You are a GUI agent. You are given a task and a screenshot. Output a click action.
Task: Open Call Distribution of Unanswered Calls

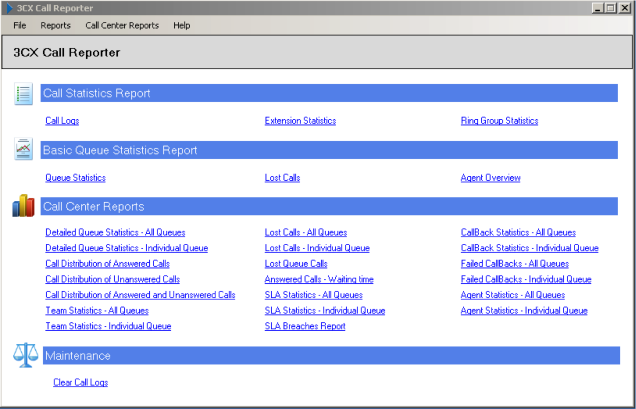tap(112, 279)
